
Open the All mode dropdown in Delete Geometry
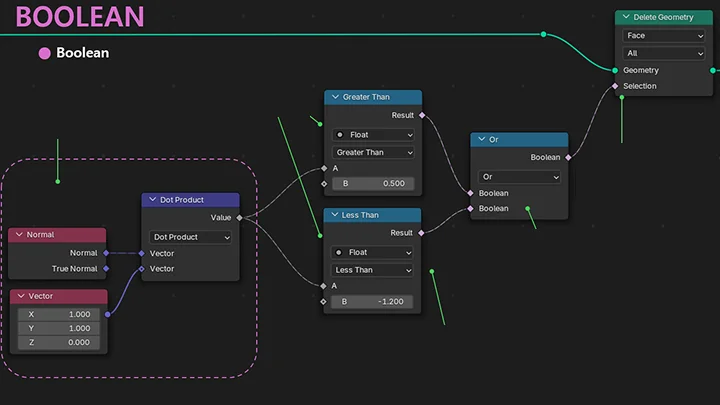[x=664, y=53]
